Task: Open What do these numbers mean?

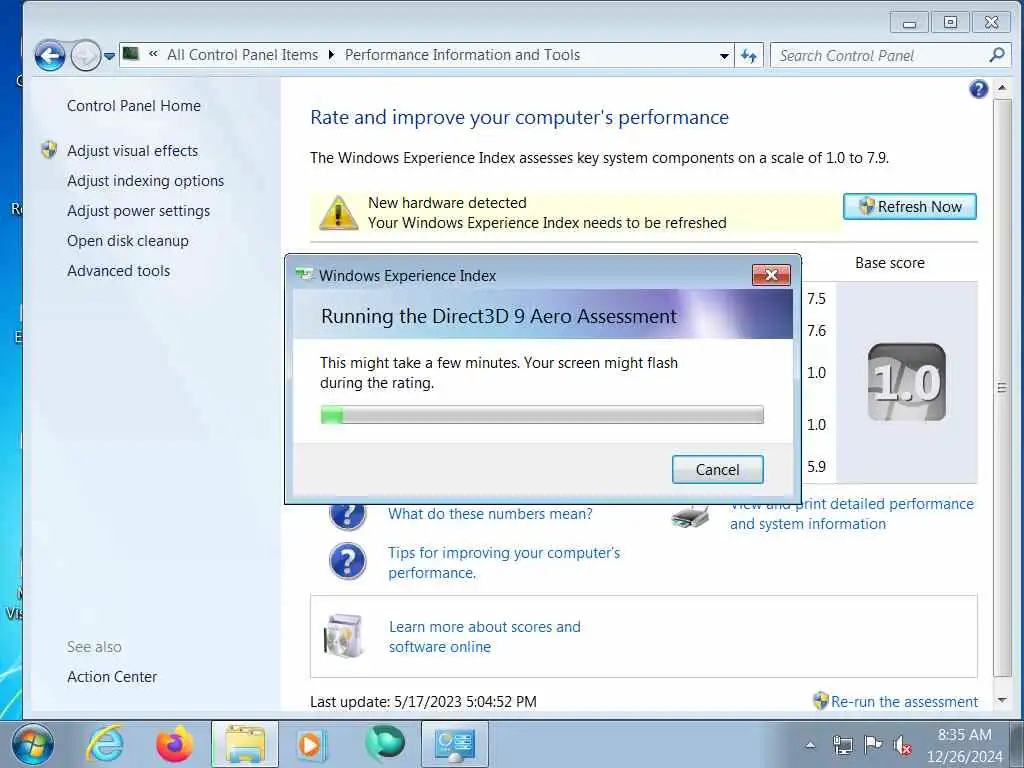Action: 490,514
